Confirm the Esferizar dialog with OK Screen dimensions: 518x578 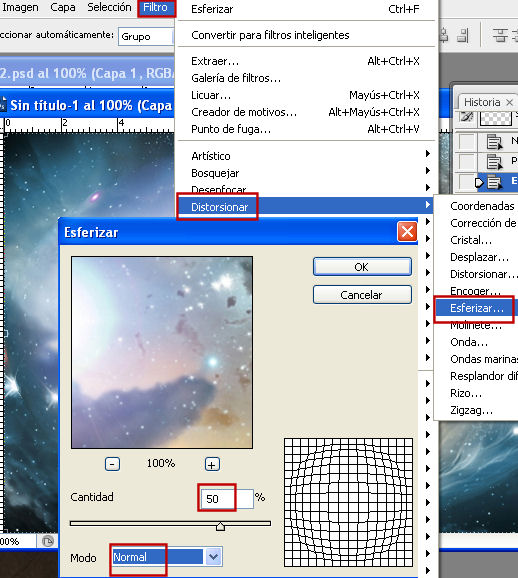point(362,267)
